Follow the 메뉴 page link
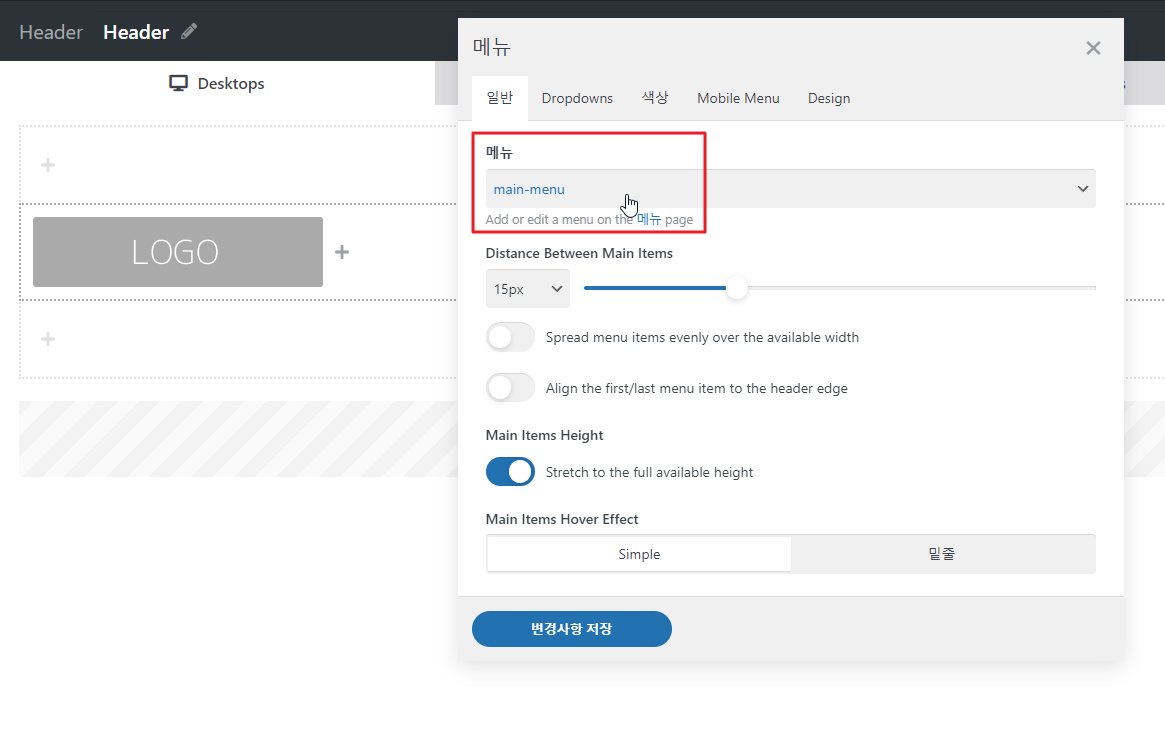The image size is (1165, 737). click(649, 219)
